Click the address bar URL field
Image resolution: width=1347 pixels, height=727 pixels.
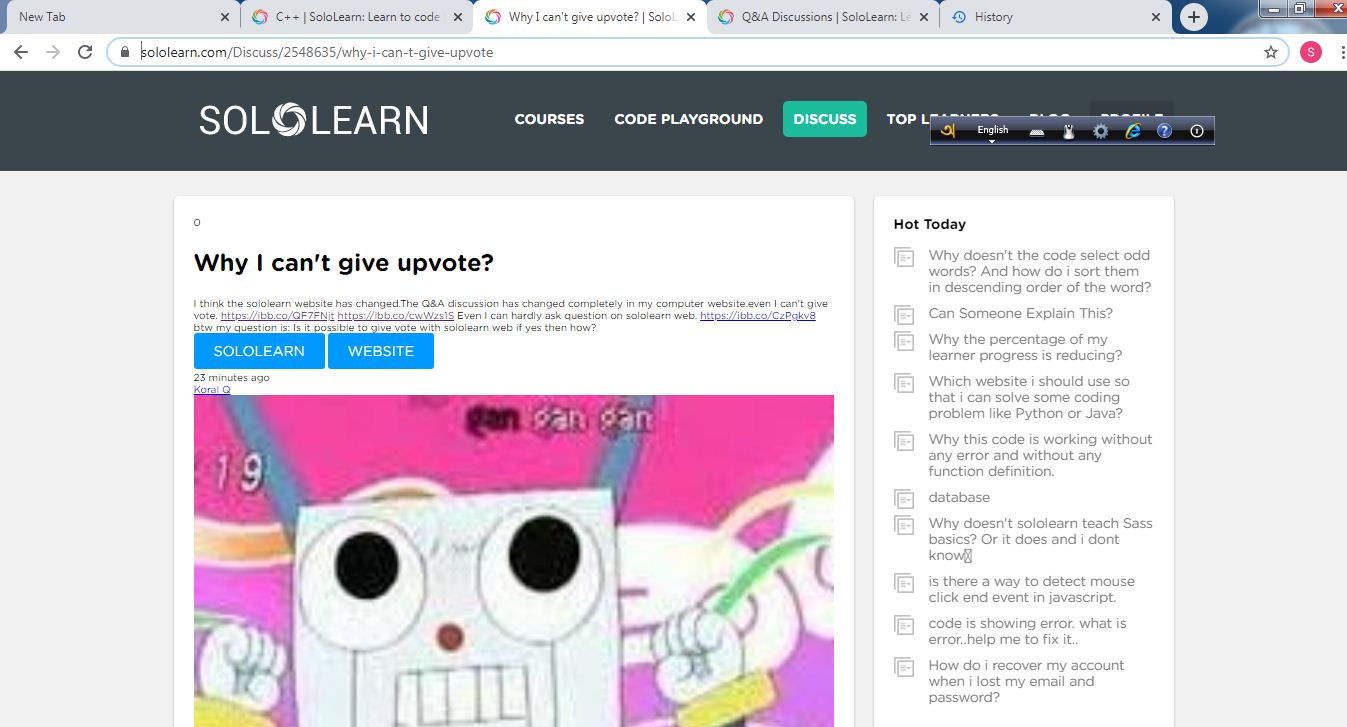(x=698, y=52)
